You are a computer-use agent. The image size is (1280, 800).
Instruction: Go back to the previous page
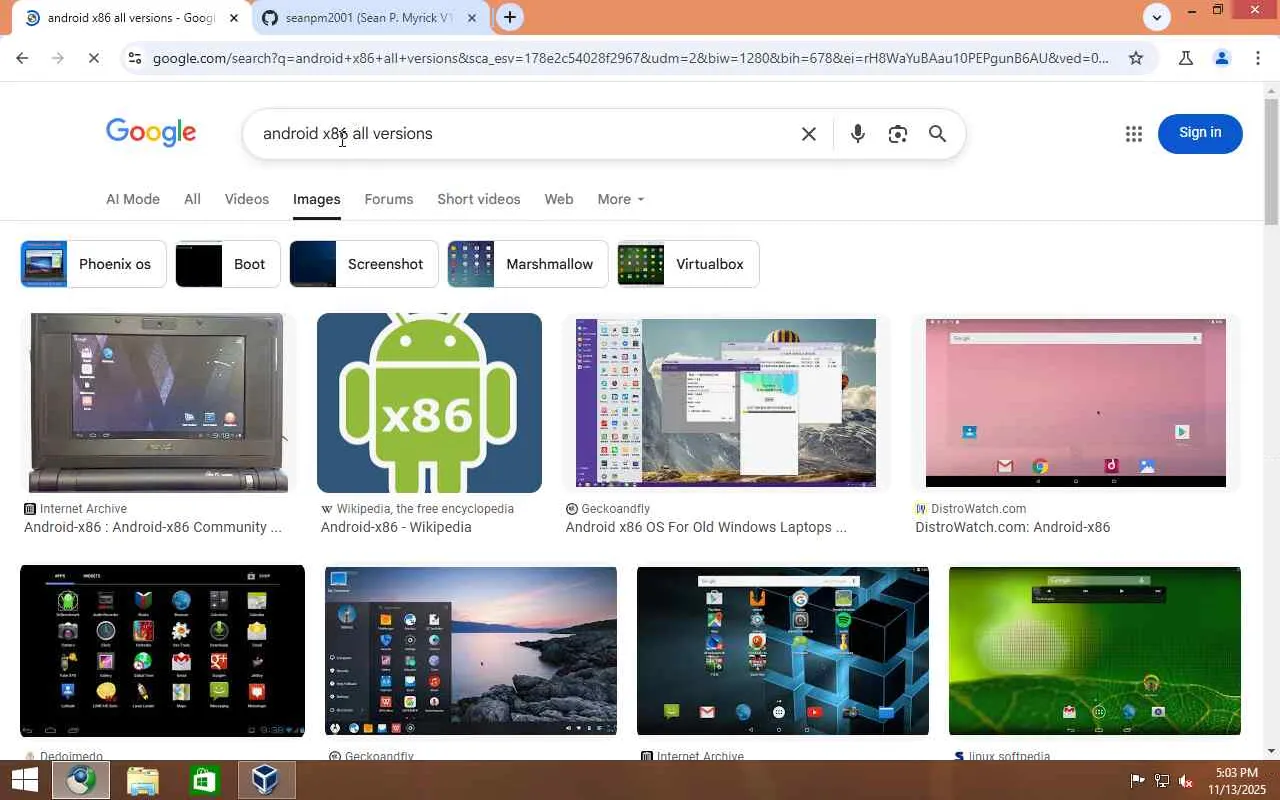22,58
